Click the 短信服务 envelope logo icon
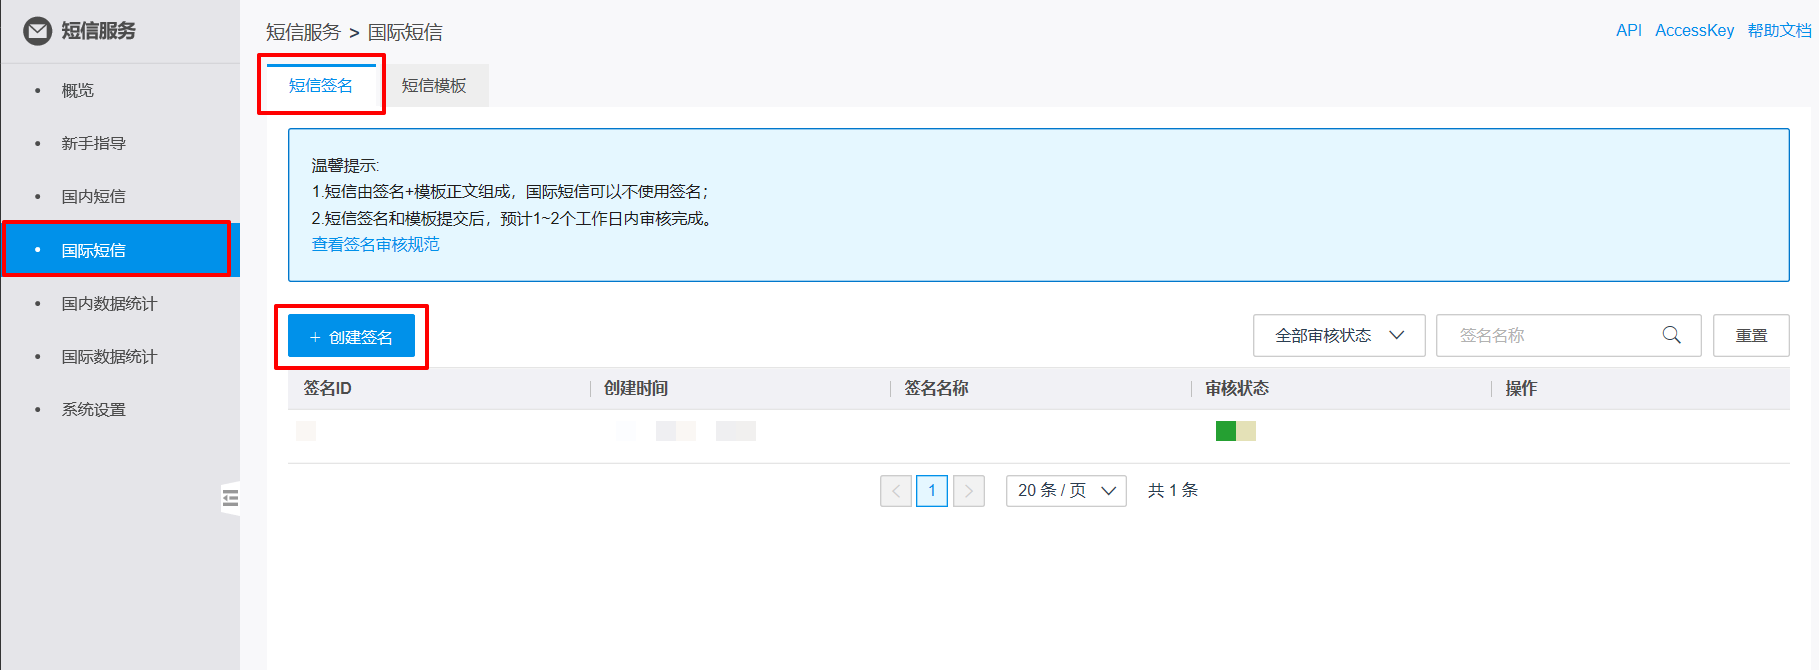Screen dimensions: 1819x670 pos(37,31)
